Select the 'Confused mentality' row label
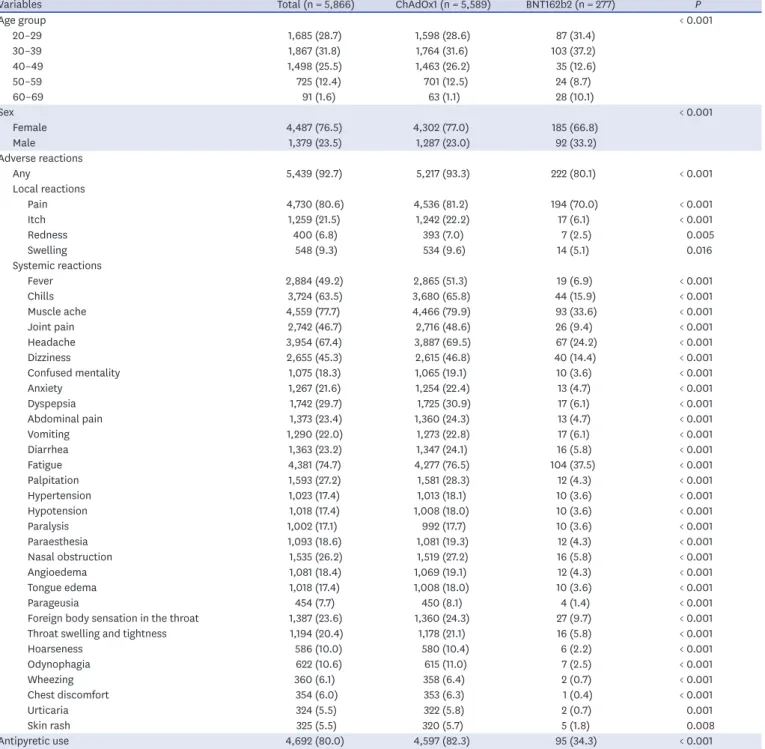This screenshot has height=749, width=765. tap(74, 373)
